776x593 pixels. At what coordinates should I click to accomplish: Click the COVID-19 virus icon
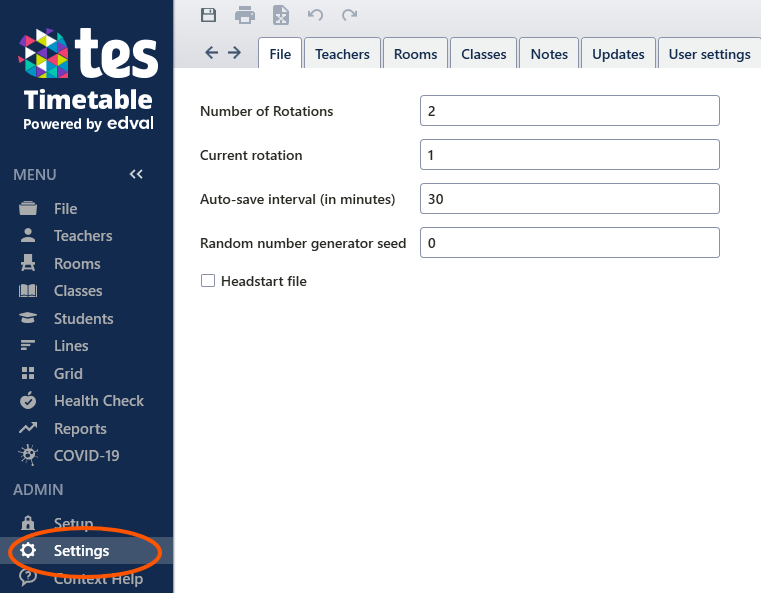pyautogui.click(x=28, y=455)
